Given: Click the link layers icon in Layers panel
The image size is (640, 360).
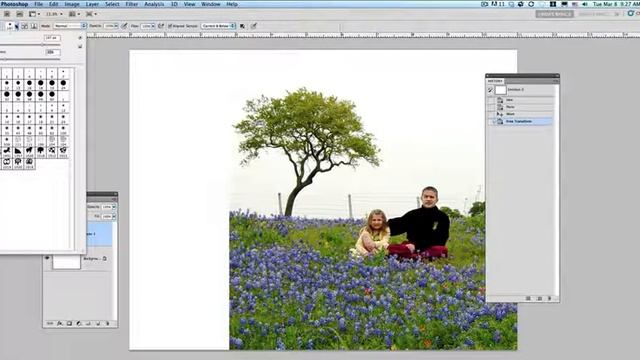Looking at the screenshot, I should 50,323.
